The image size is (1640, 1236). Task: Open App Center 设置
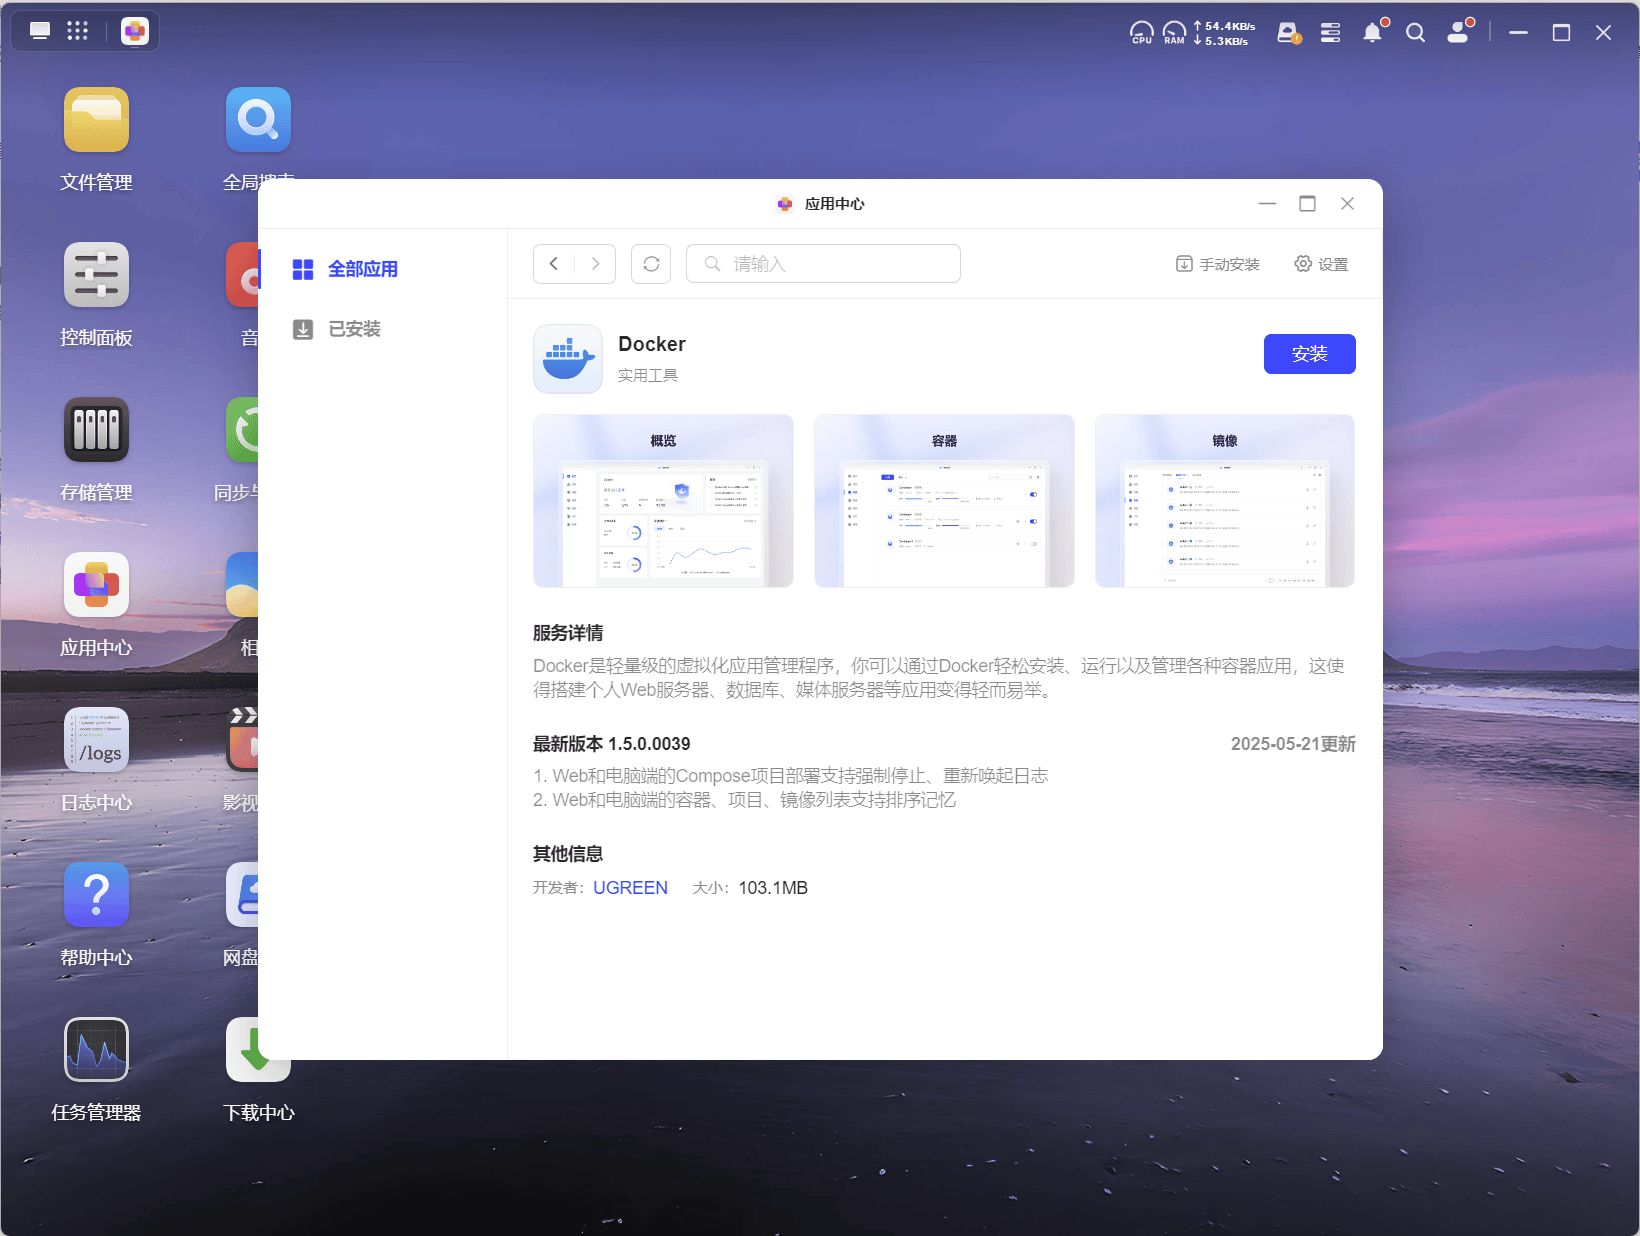tap(1321, 264)
